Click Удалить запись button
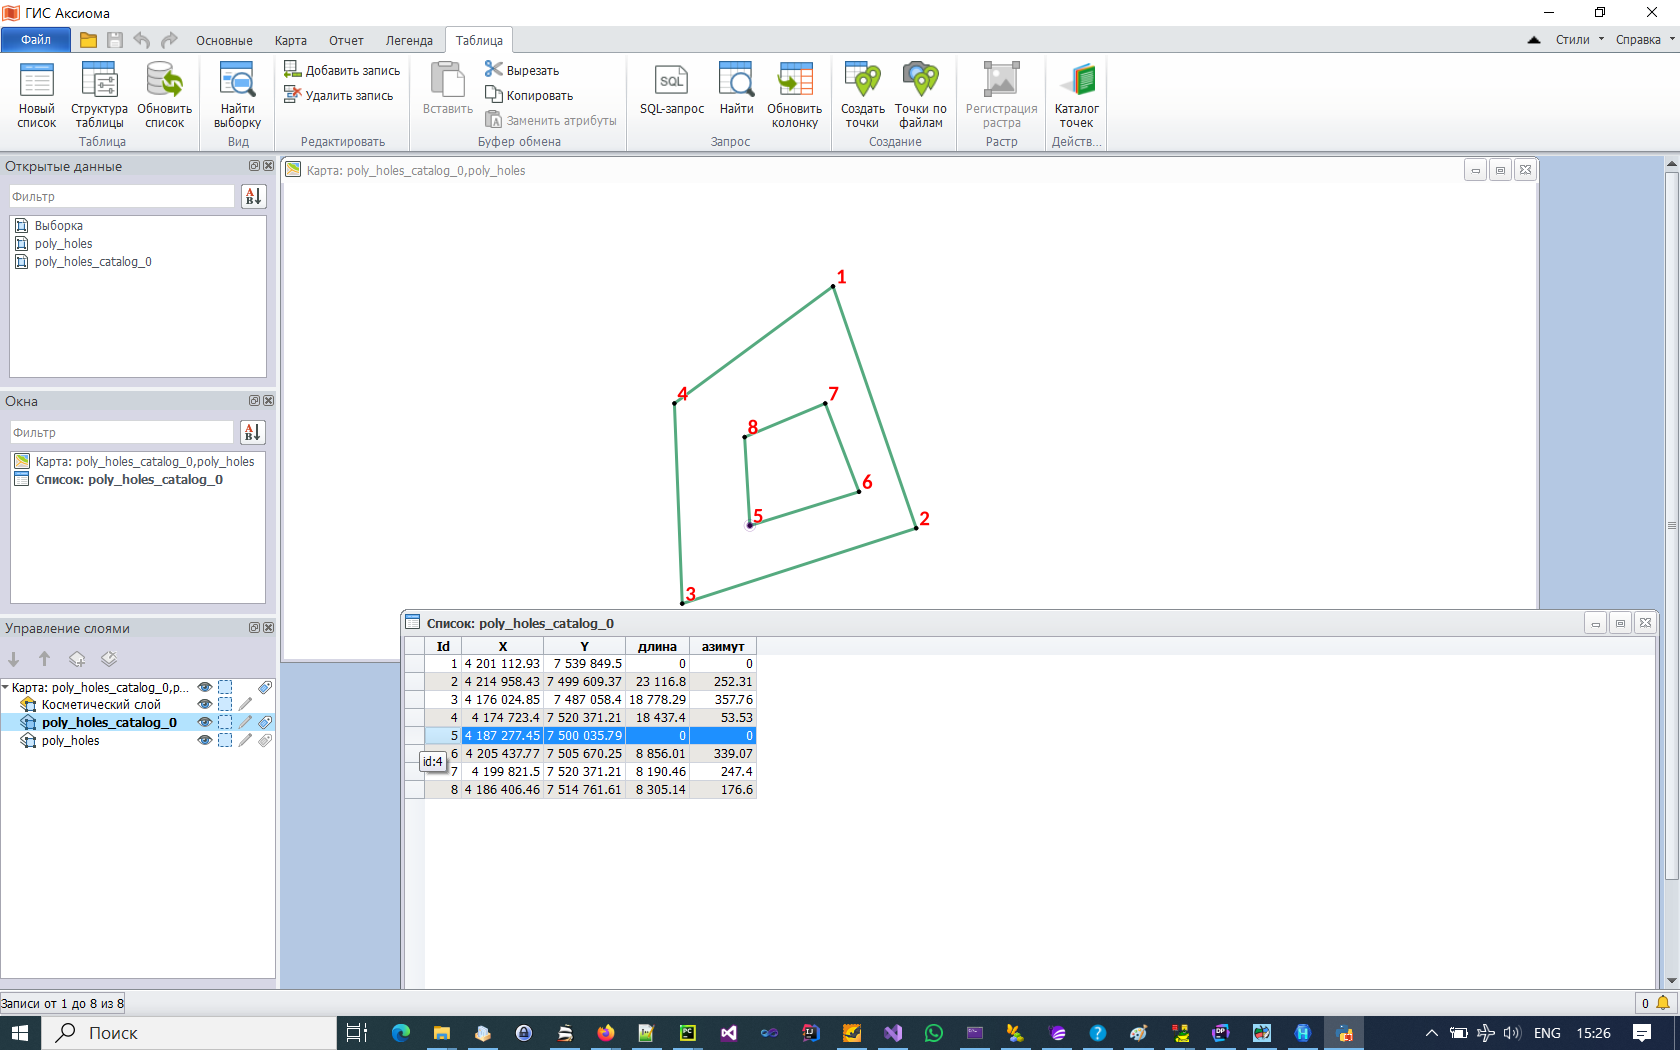This screenshot has width=1680, height=1050. click(339, 96)
